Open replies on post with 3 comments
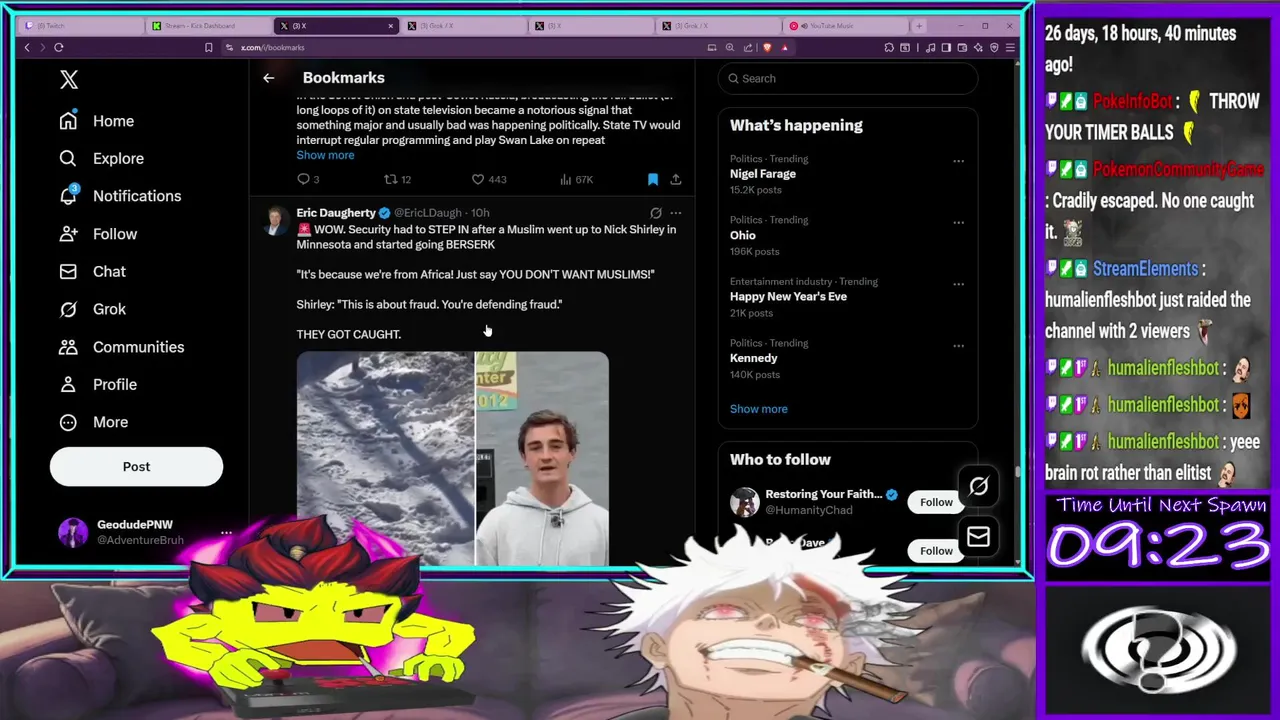 pos(308,179)
